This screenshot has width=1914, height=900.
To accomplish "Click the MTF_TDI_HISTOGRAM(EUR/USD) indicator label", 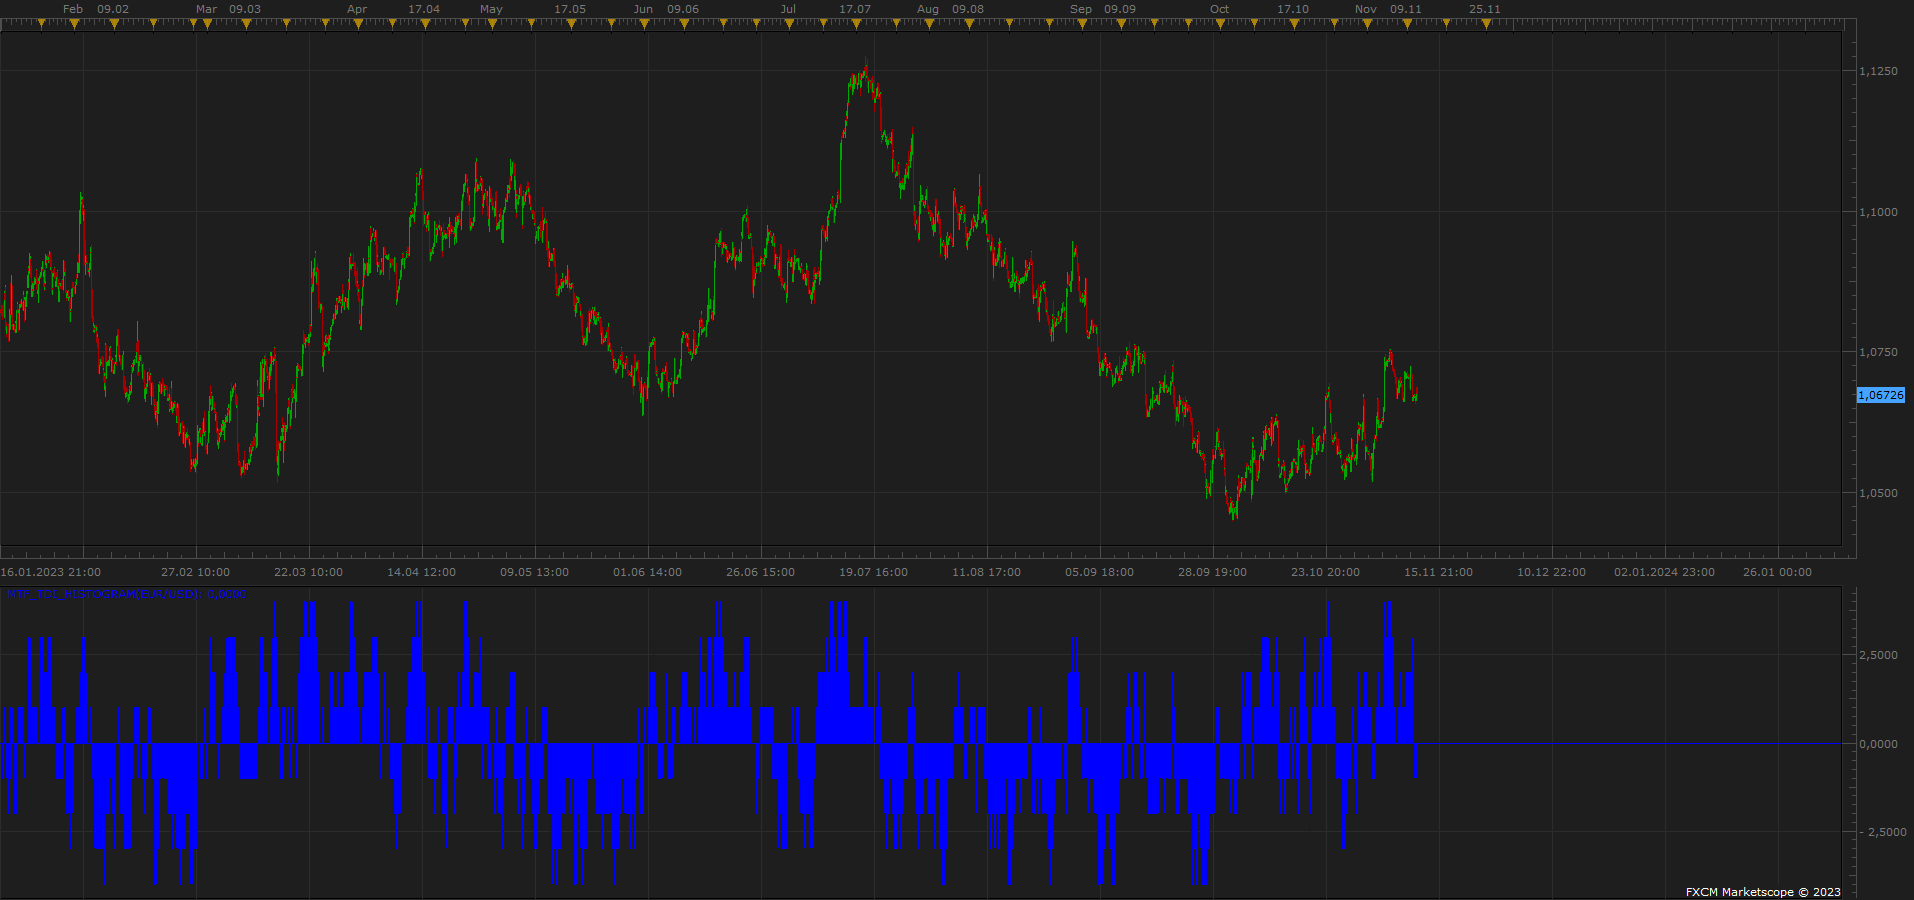I will point(126,594).
